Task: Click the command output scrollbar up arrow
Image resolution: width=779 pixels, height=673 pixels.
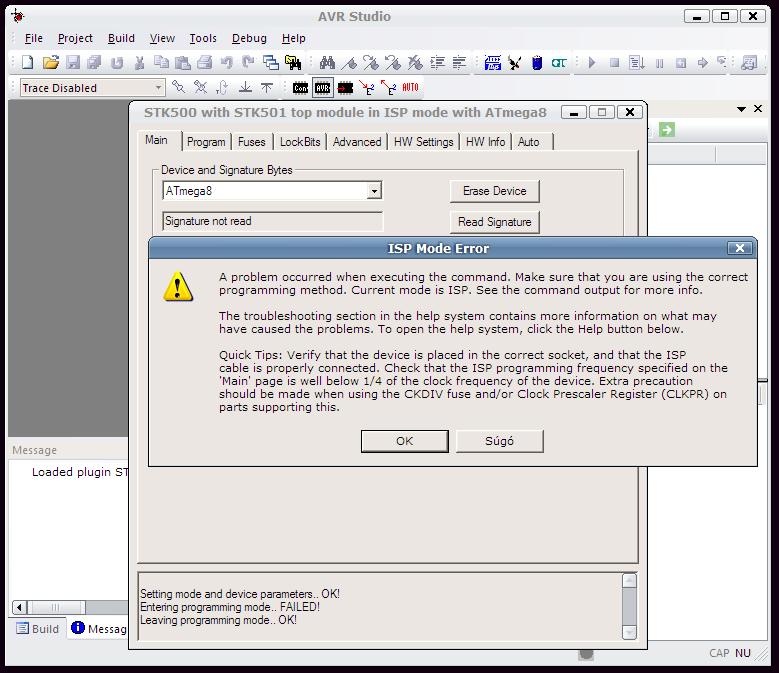Action: pyautogui.click(x=629, y=580)
